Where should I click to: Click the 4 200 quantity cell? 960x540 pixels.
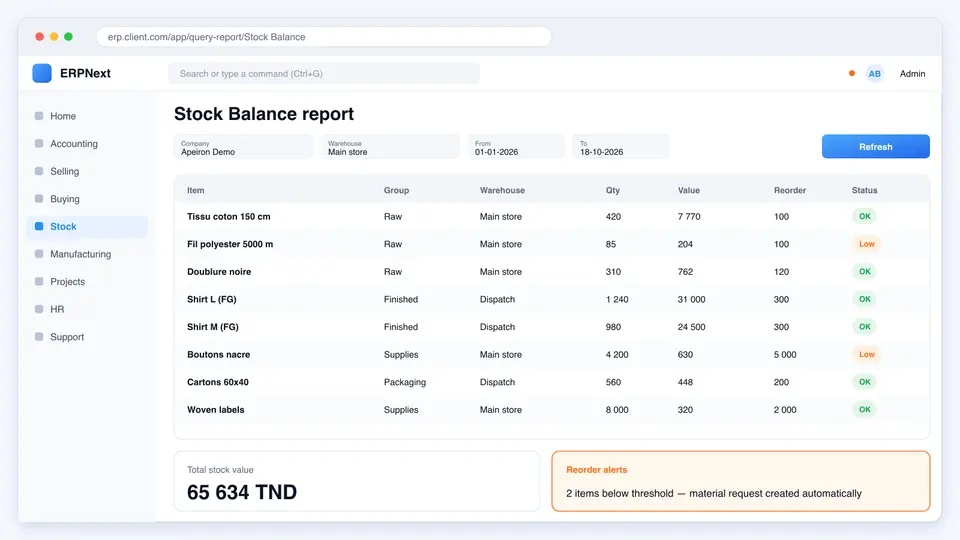point(617,354)
